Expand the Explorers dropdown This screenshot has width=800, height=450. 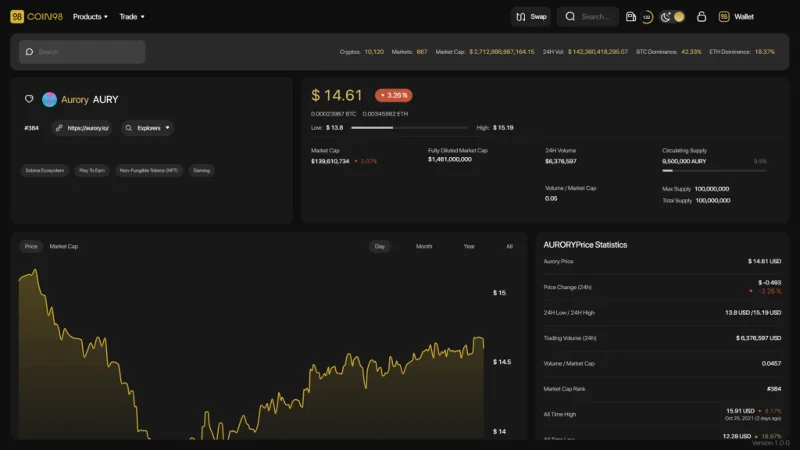pos(148,128)
